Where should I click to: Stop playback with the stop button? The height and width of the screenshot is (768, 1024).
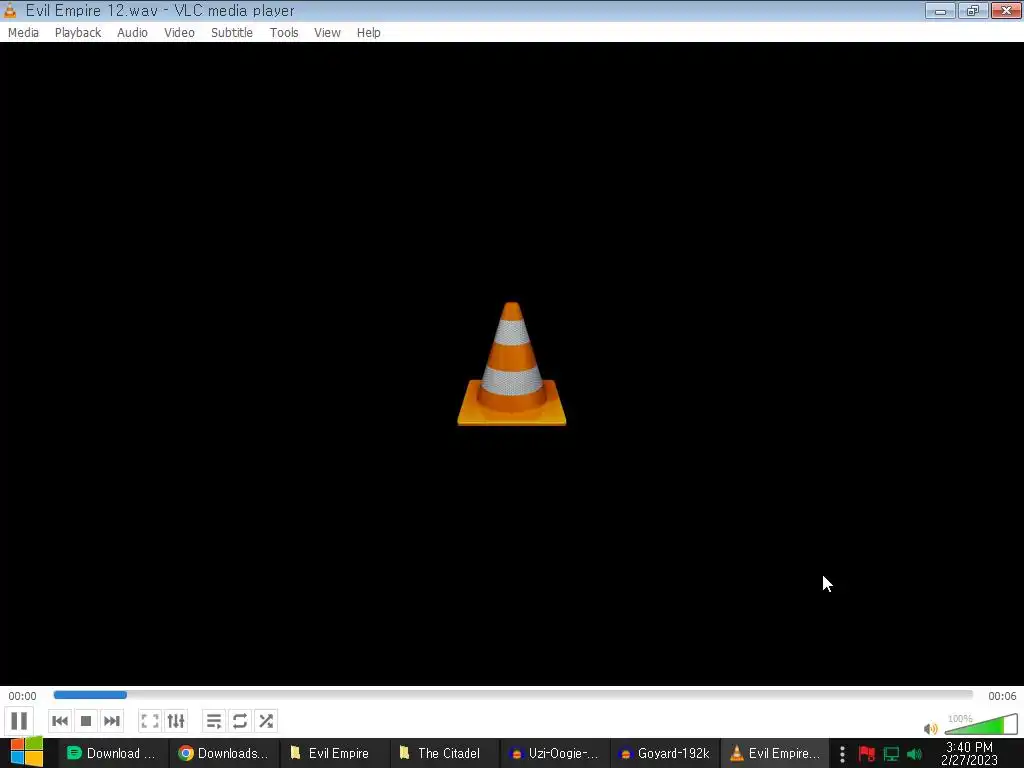coord(86,721)
